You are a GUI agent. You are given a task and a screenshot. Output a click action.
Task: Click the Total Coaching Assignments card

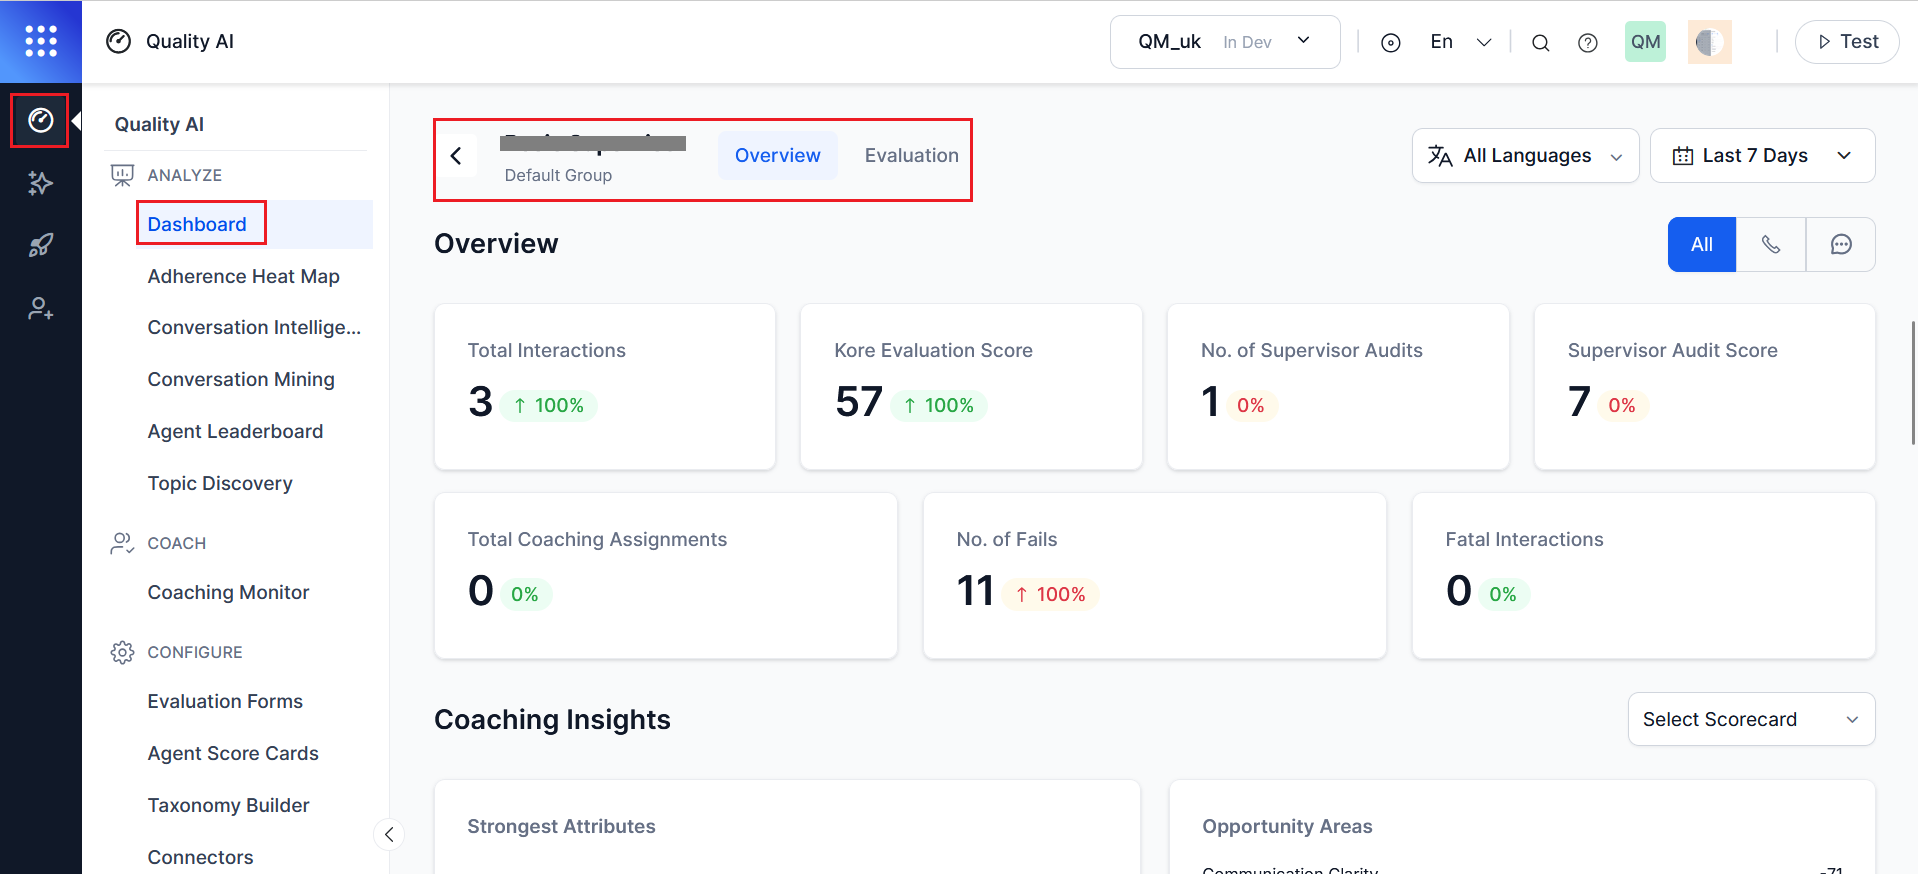666,576
